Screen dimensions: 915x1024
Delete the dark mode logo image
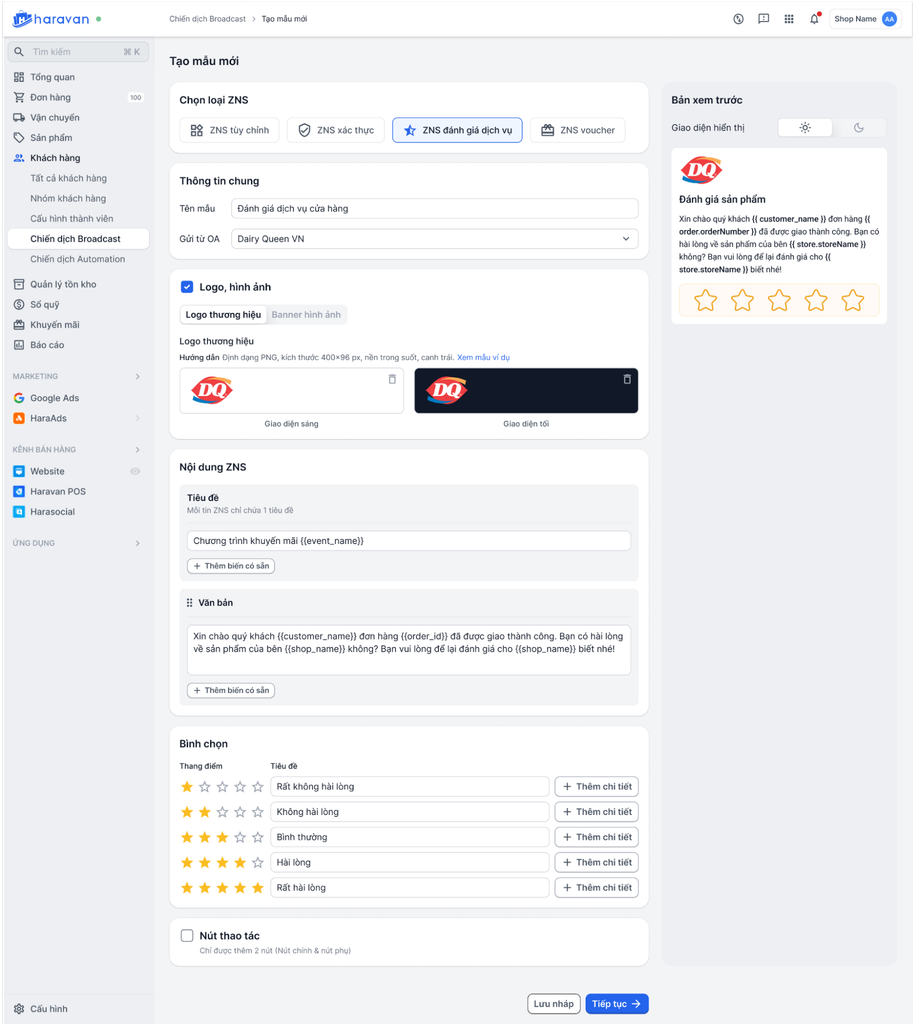(627, 379)
